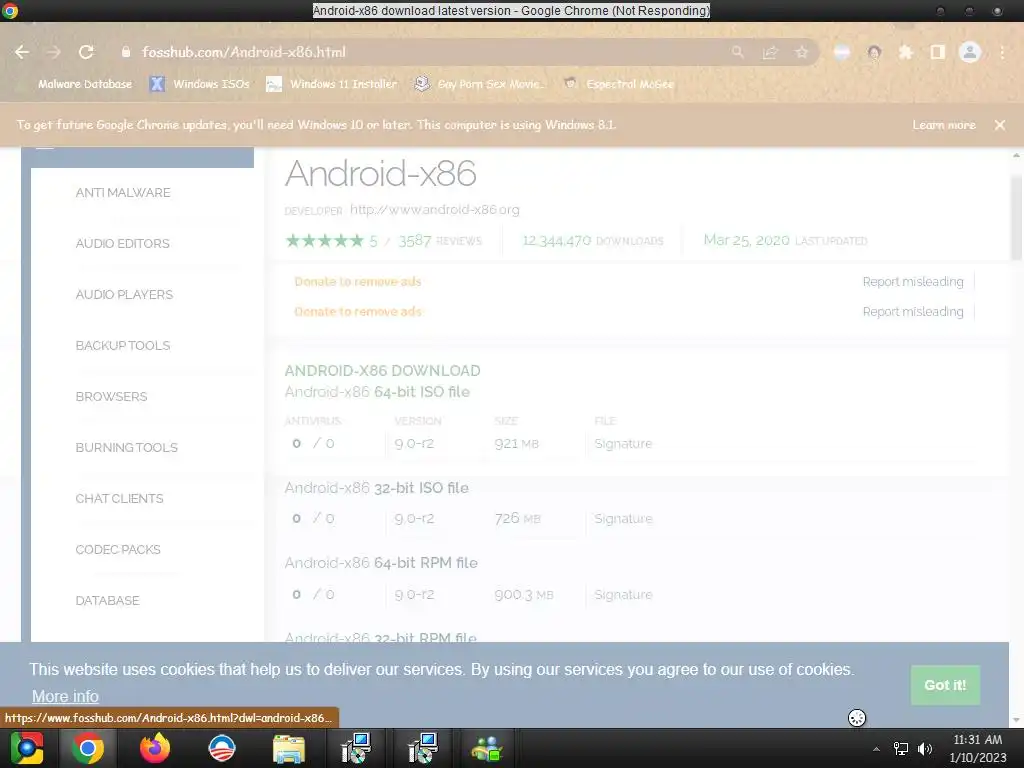The image size is (1024, 768).
Task: Download Android-x86 64-bit ISO file
Action: click(x=377, y=392)
